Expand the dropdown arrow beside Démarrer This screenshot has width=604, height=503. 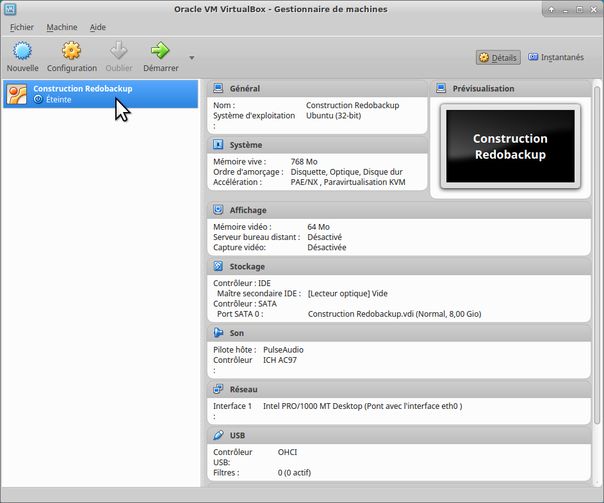point(192,58)
